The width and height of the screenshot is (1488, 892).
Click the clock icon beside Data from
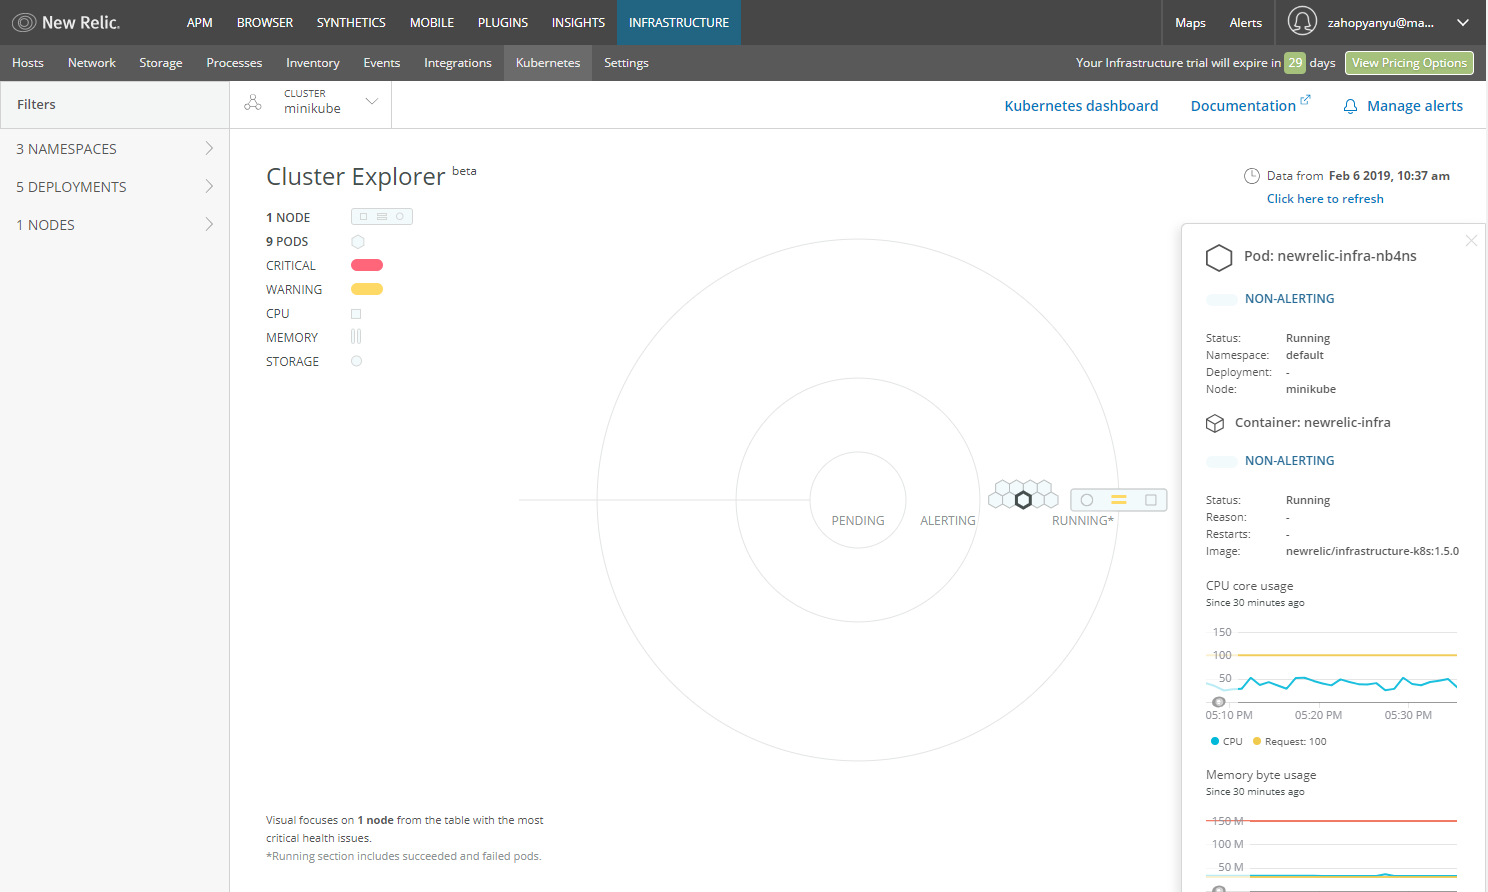[x=1252, y=176]
